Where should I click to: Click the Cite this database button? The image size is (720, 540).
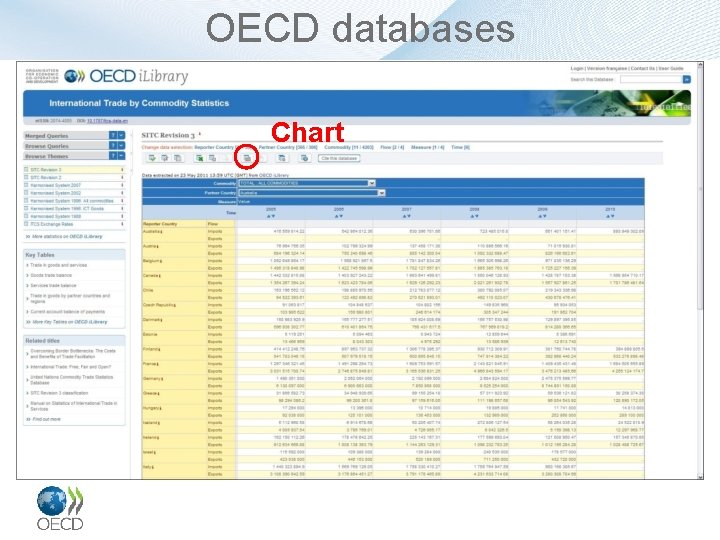339,158
